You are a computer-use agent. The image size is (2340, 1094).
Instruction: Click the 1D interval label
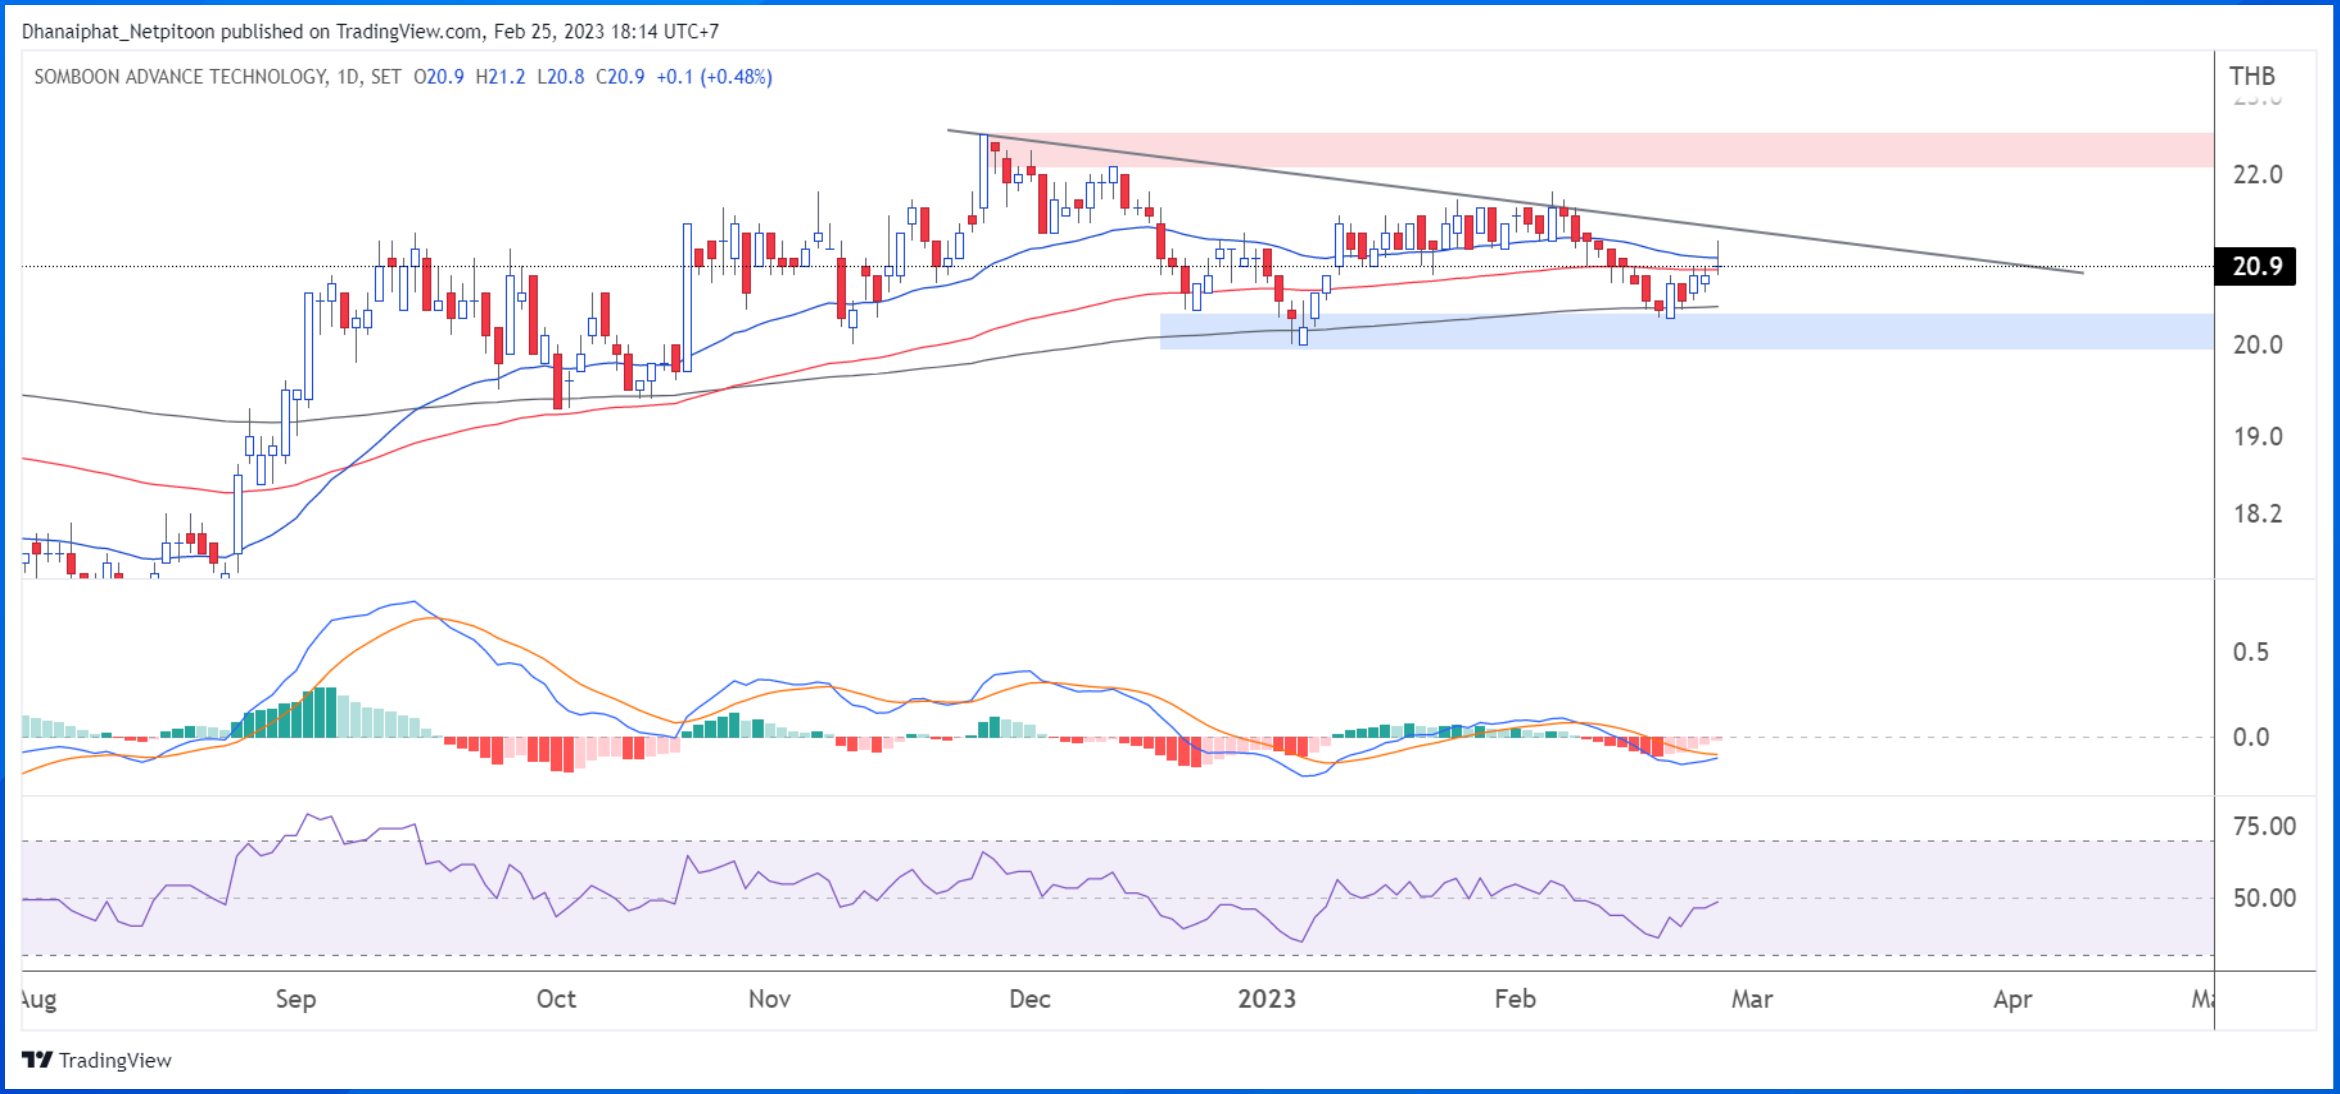(x=348, y=77)
